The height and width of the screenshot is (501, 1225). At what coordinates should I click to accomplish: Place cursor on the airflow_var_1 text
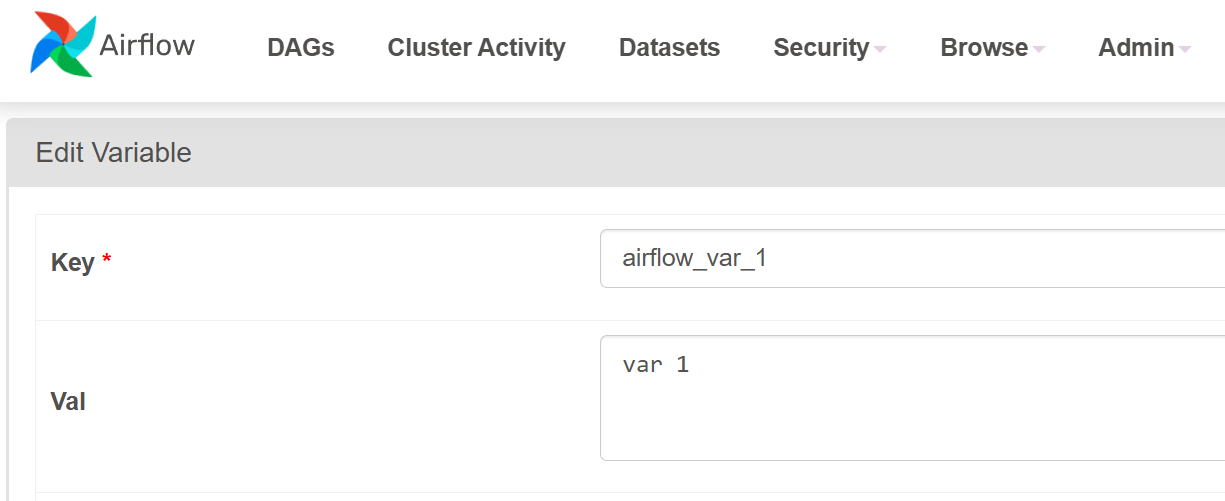(694, 259)
